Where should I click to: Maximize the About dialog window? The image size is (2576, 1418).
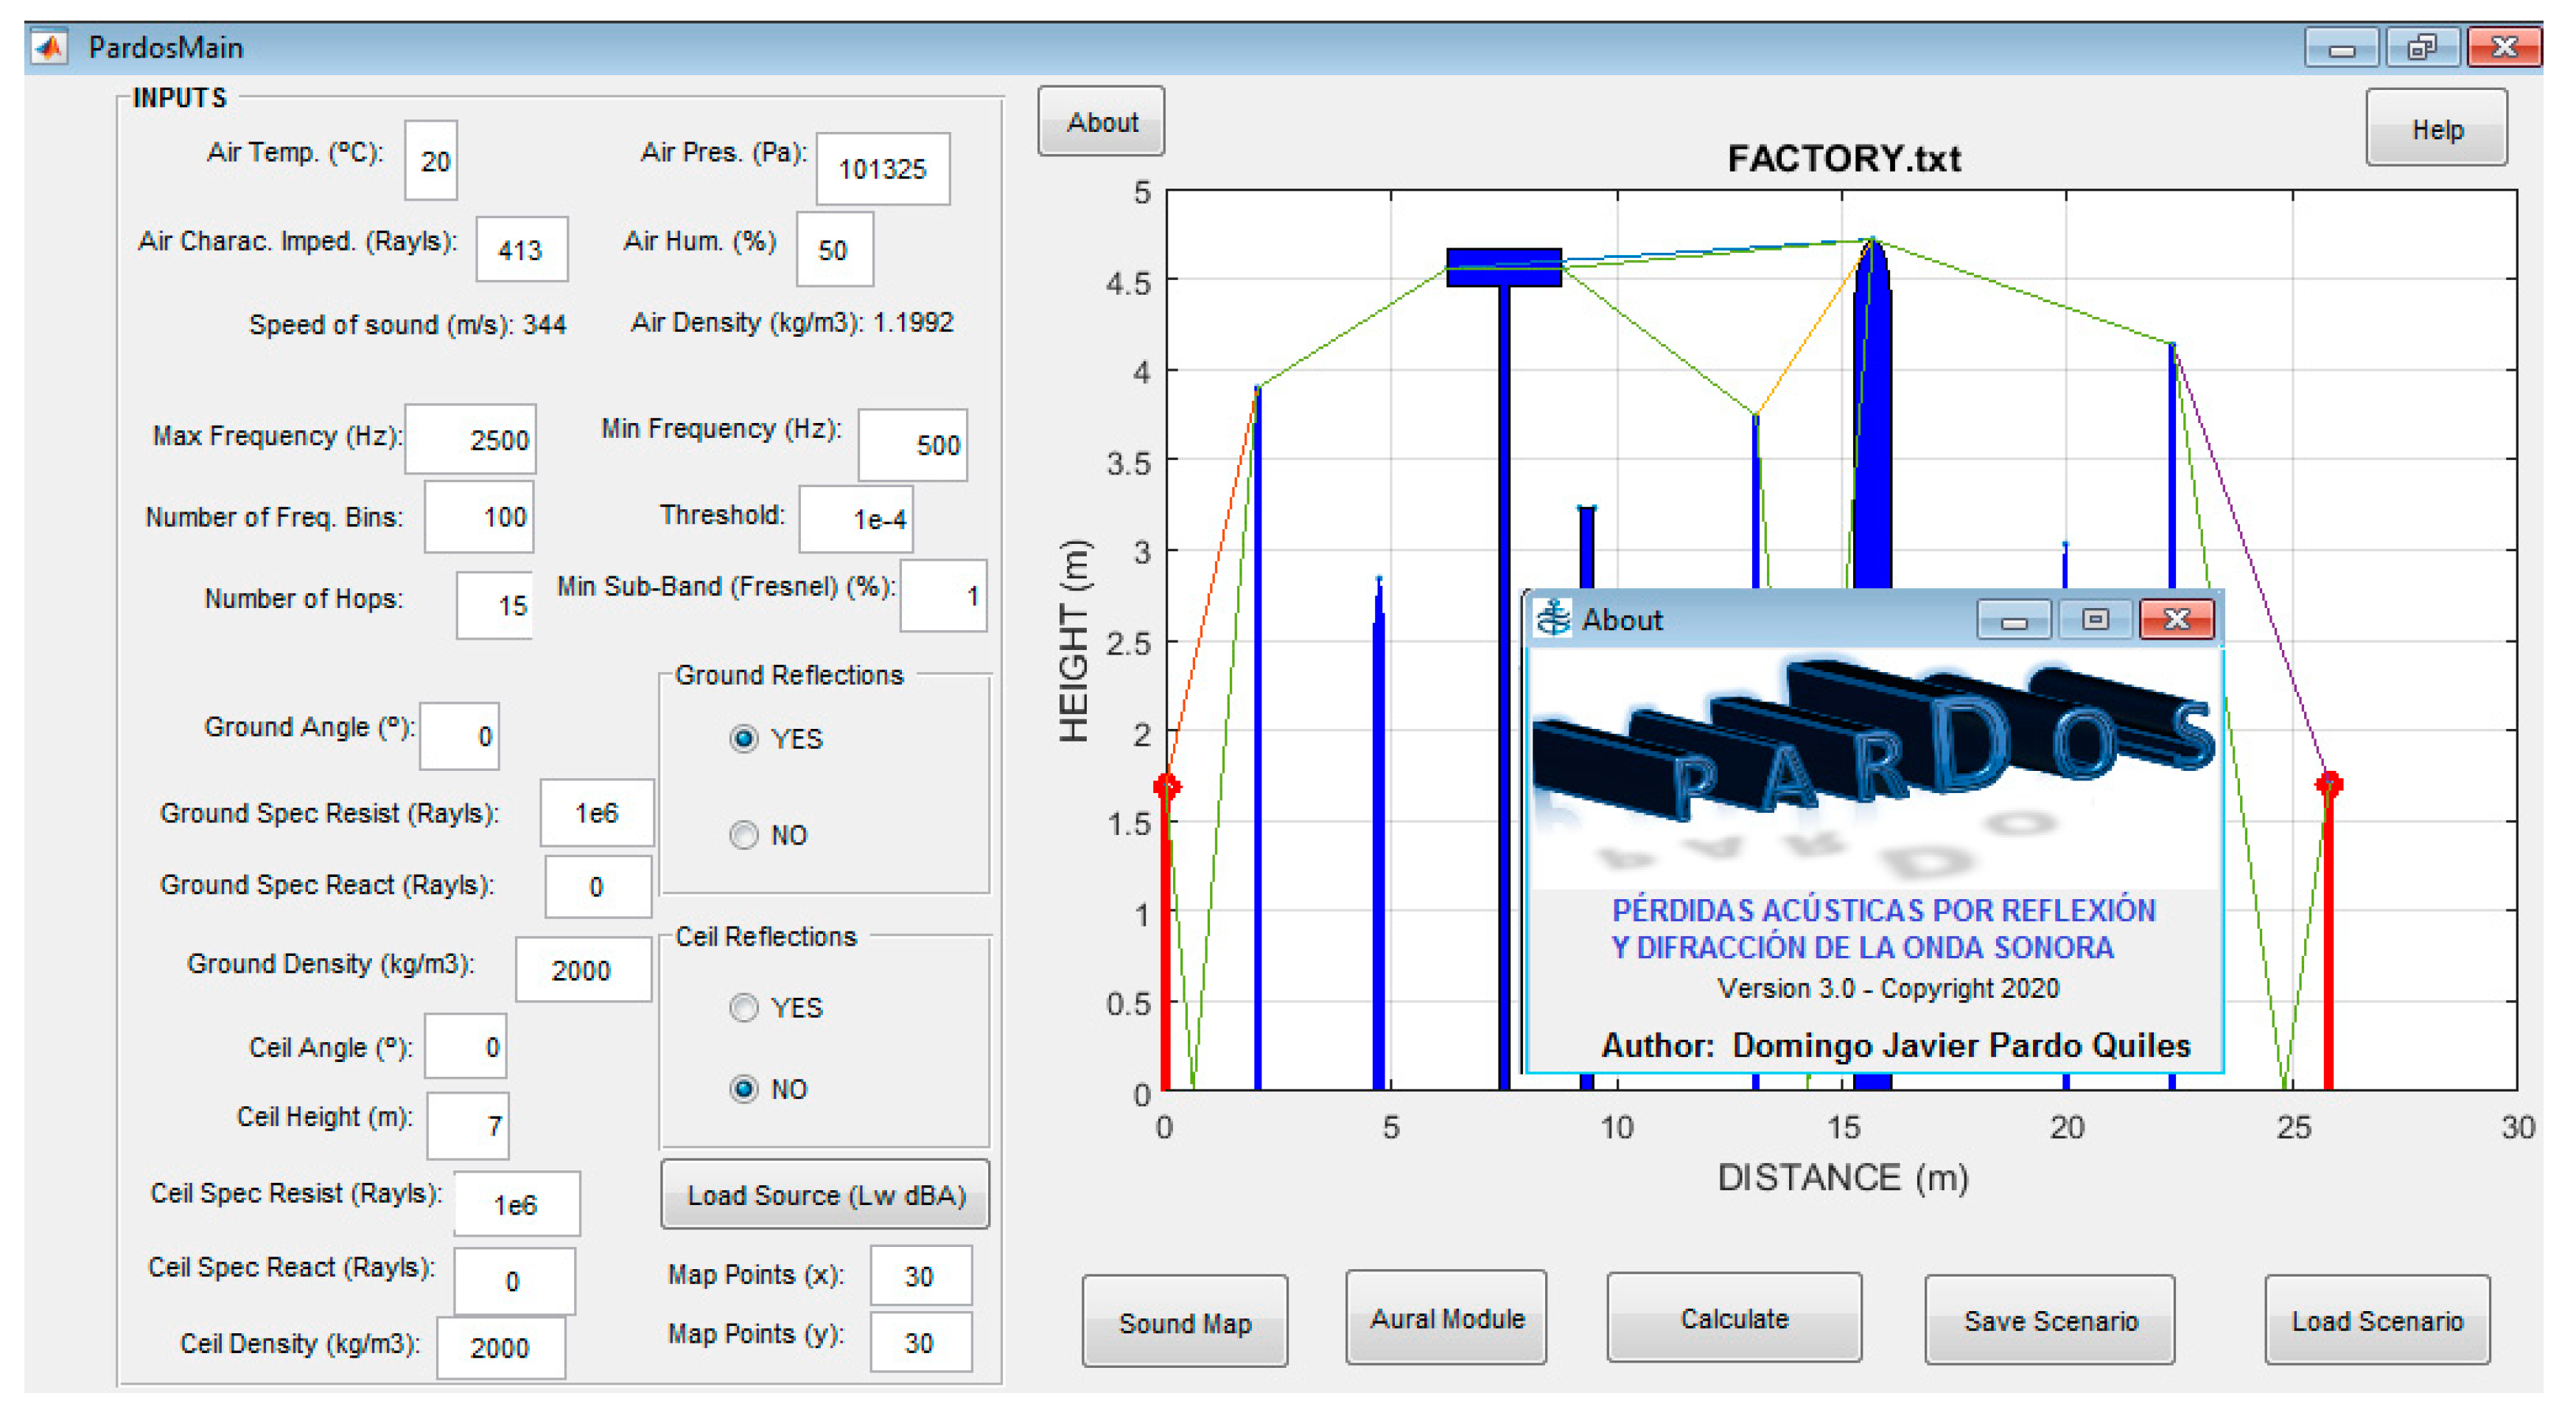pos(2095,620)
